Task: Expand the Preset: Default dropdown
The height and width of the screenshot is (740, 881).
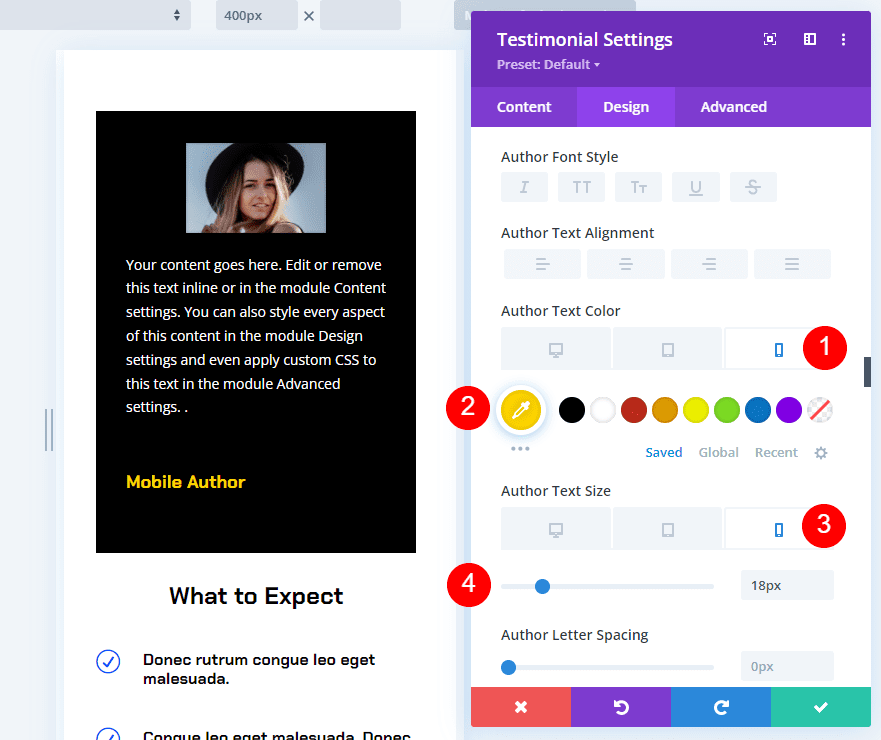Action: 548,65
